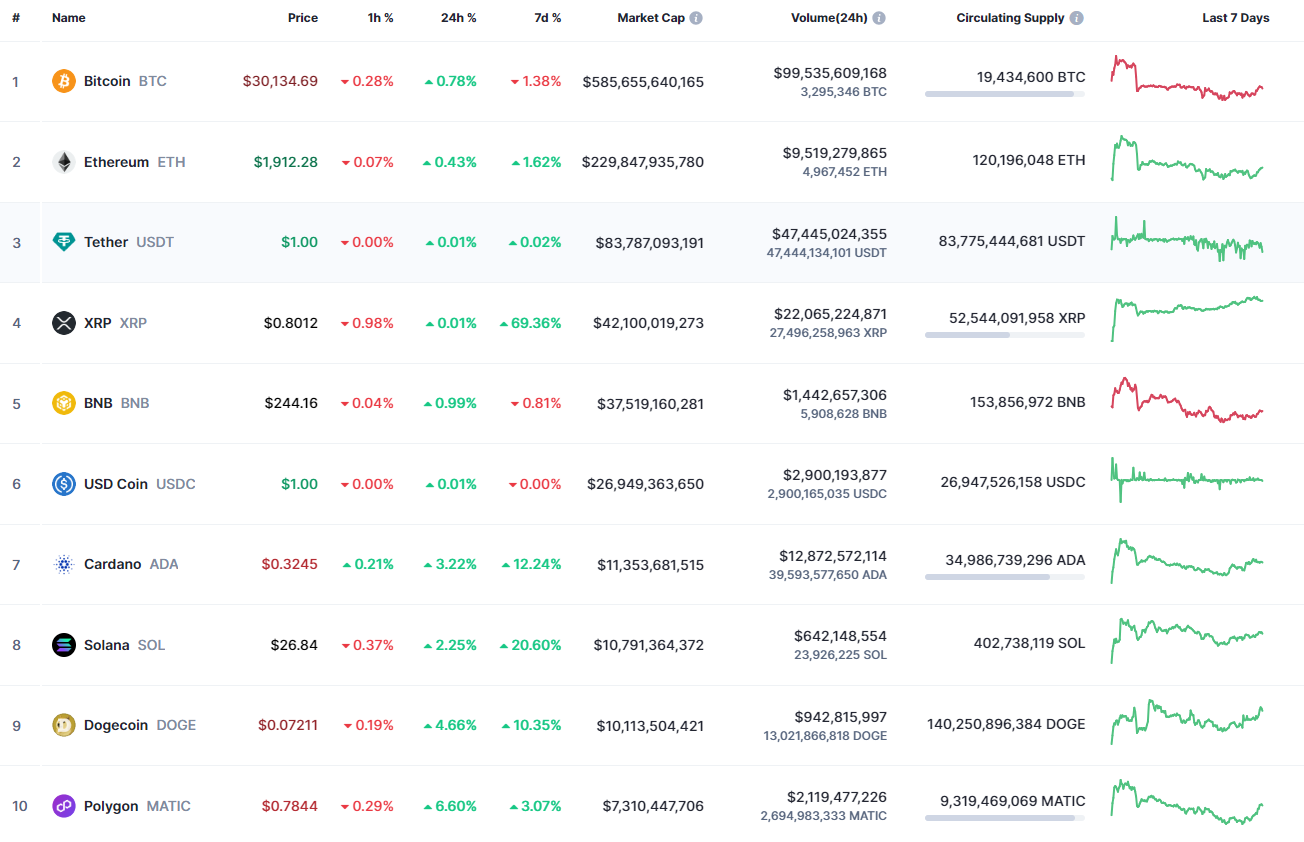Screen dimensions: 1304x842
Task: Click the Bitcoin 7-day sparkline chart
Action: 1185,81
